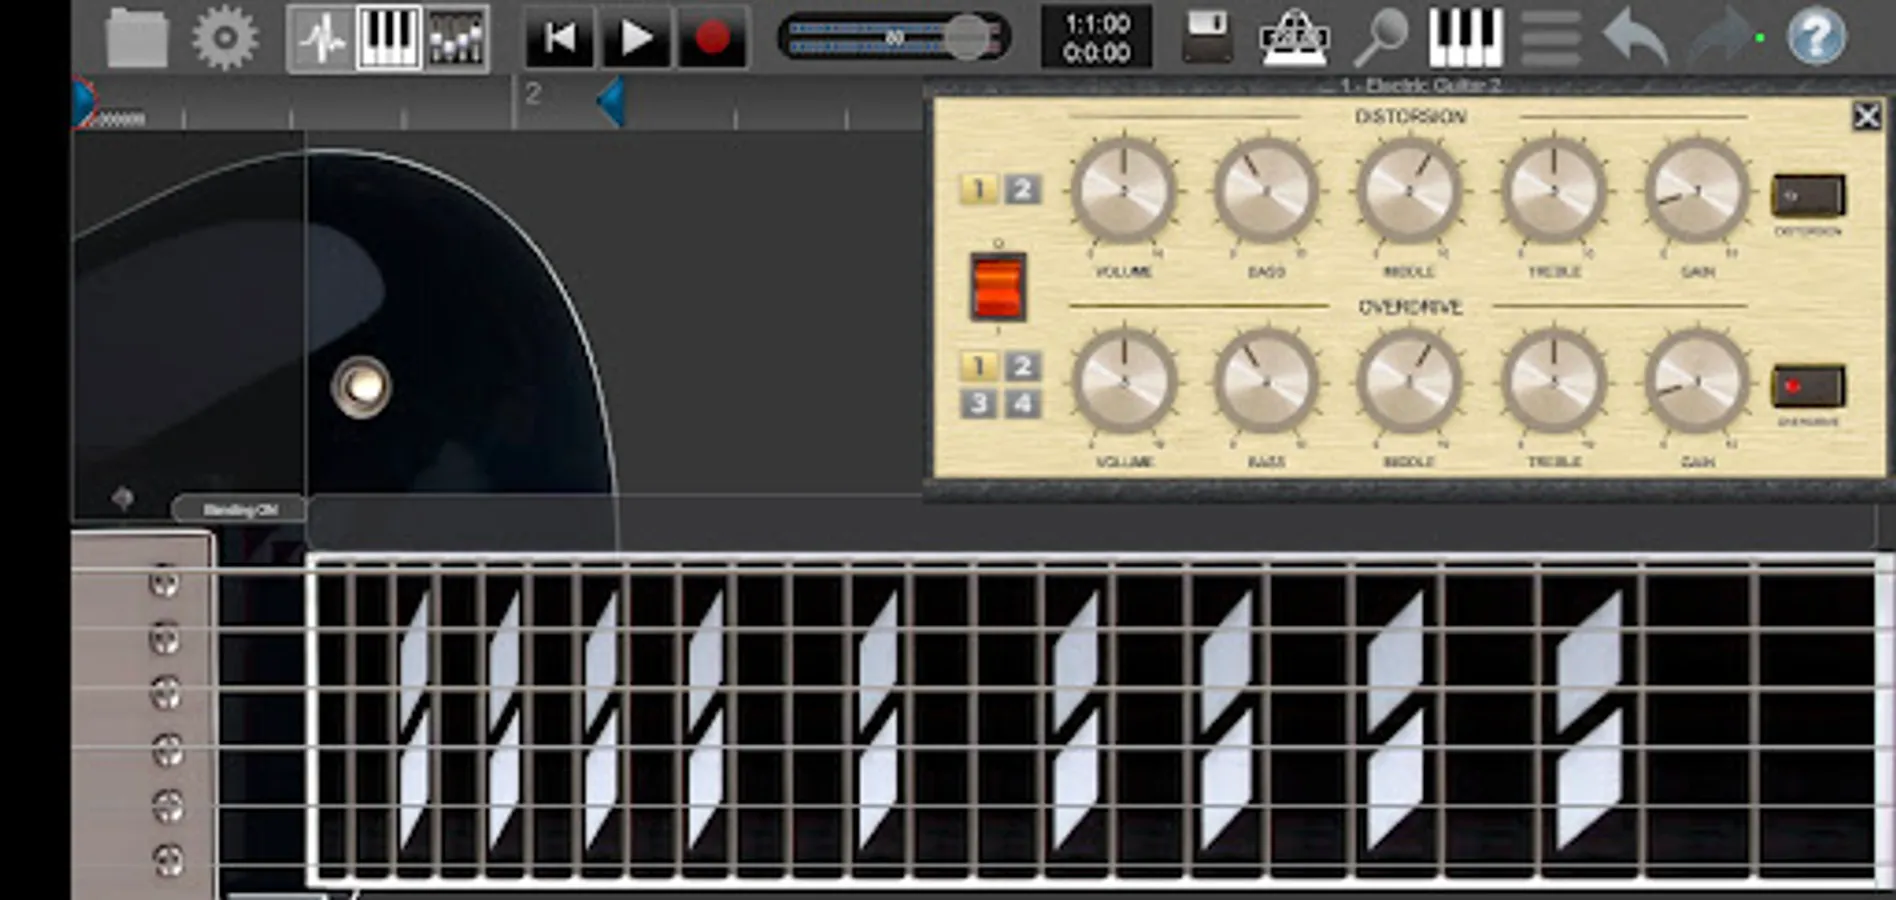
Task: Start playback with the play button
Action: pos(636,39)
